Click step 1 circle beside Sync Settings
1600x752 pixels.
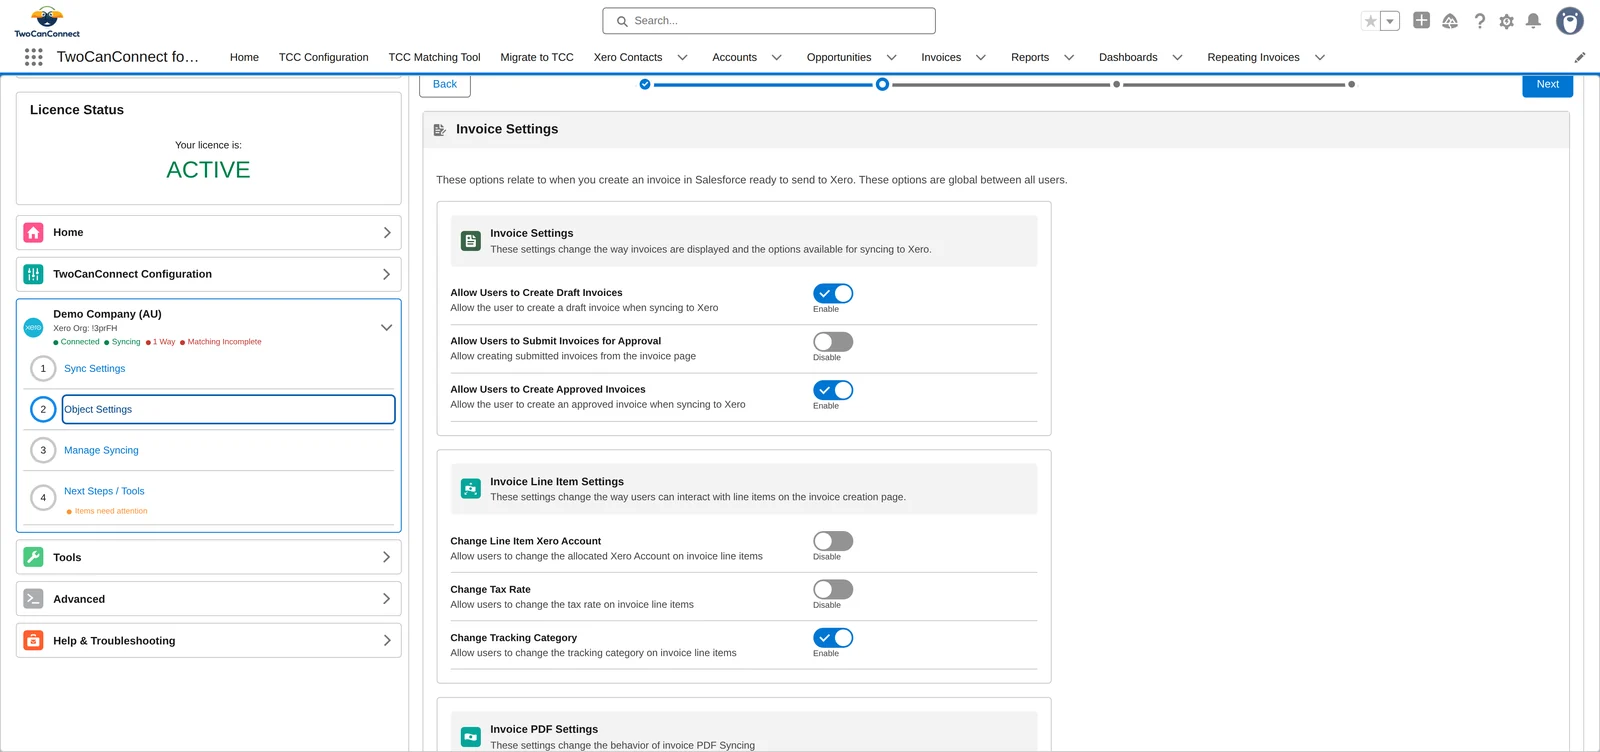pyautogui.click(x=43, y=368)
